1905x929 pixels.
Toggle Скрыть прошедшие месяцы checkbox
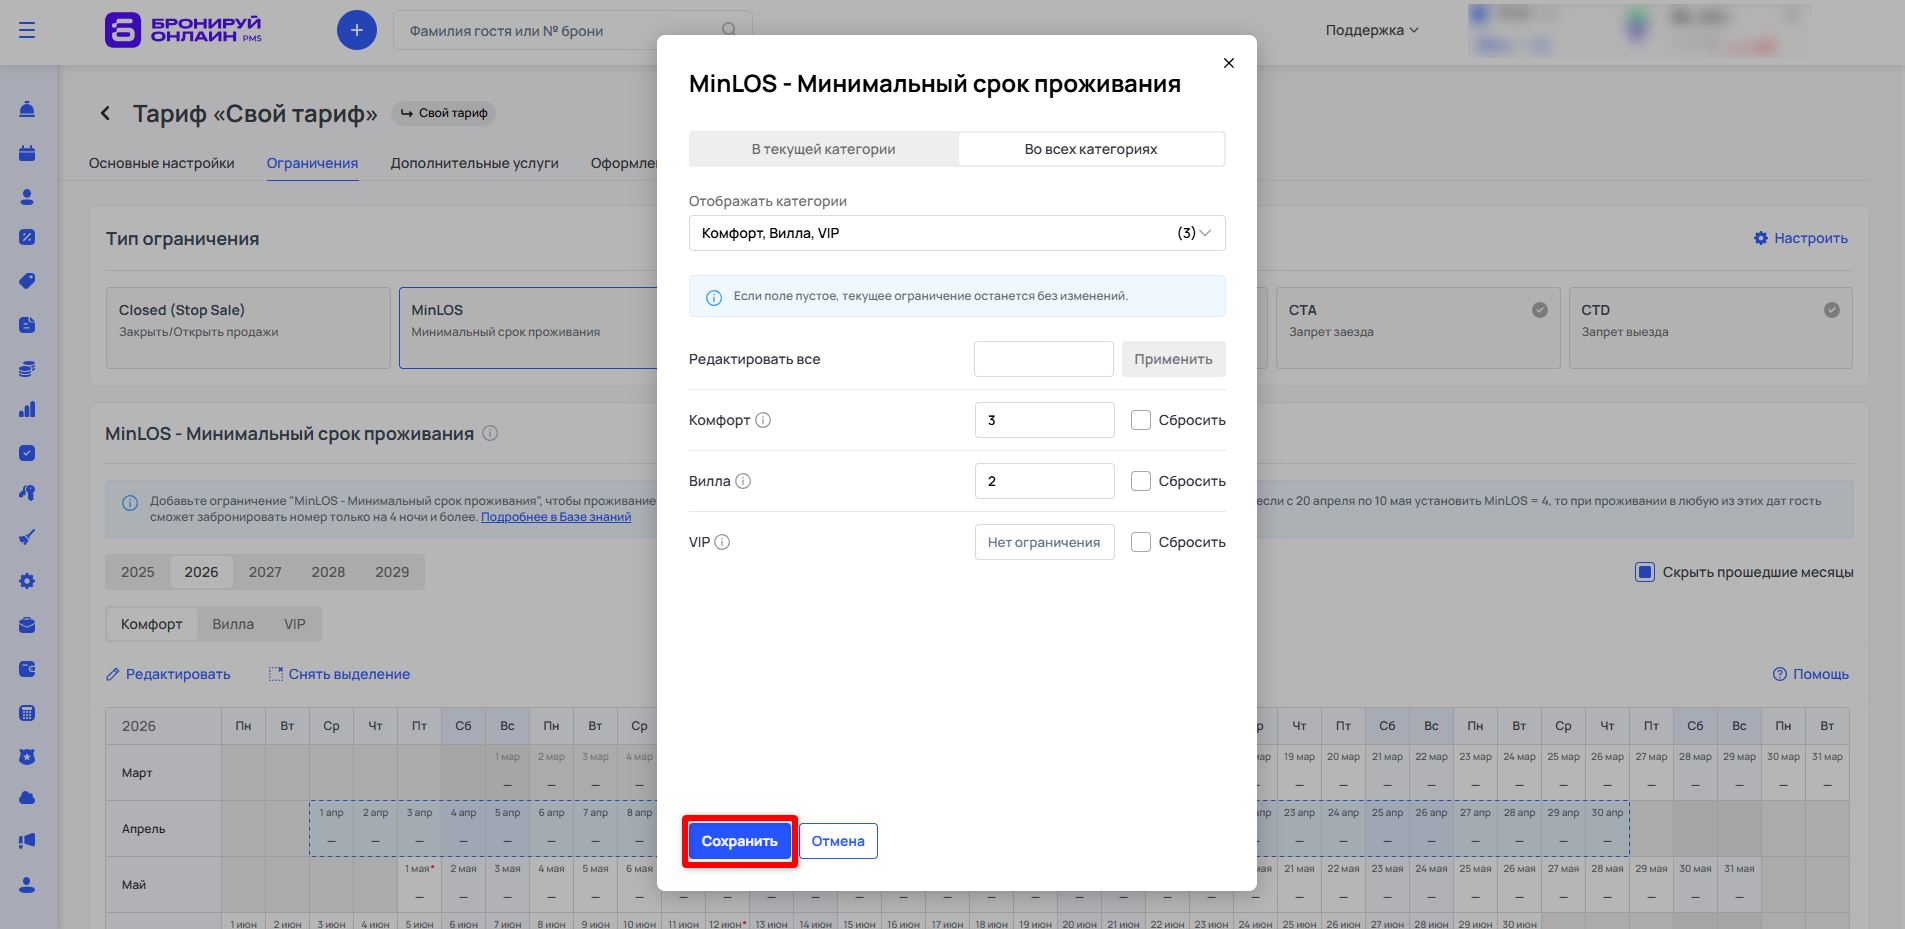(1645, 572)
